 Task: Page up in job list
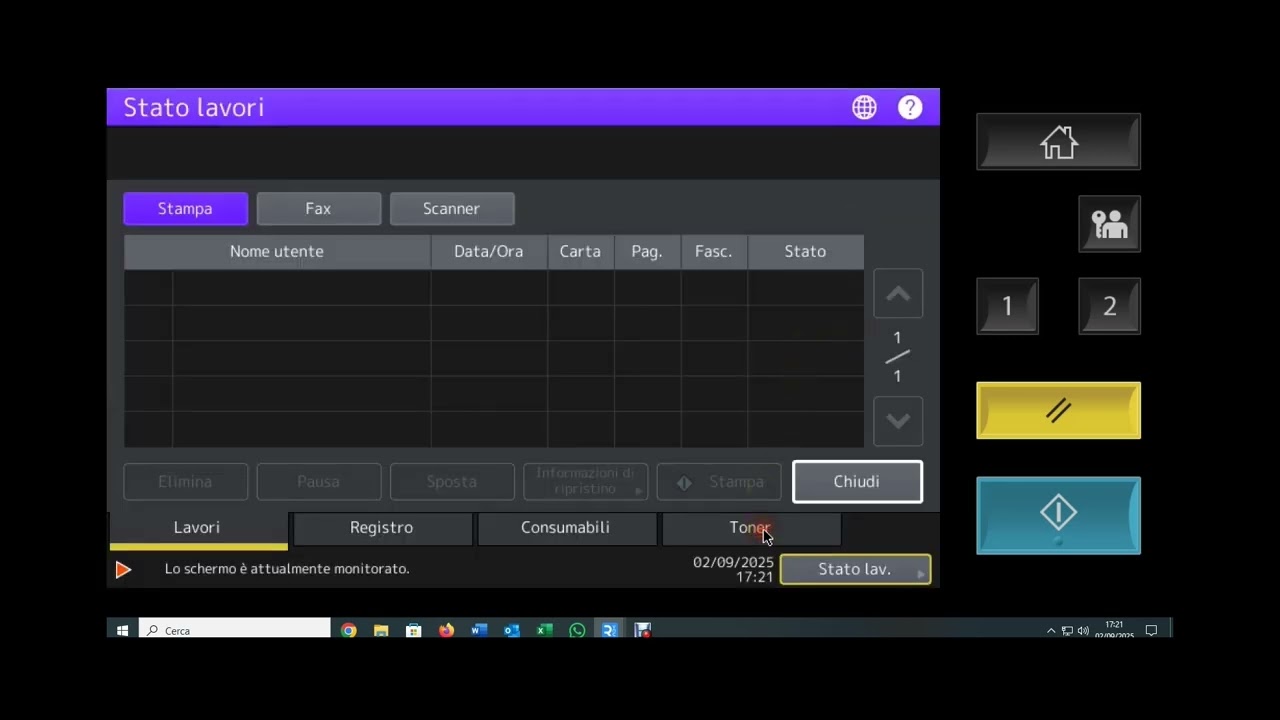pyautogui.click(x=898, y=294)
